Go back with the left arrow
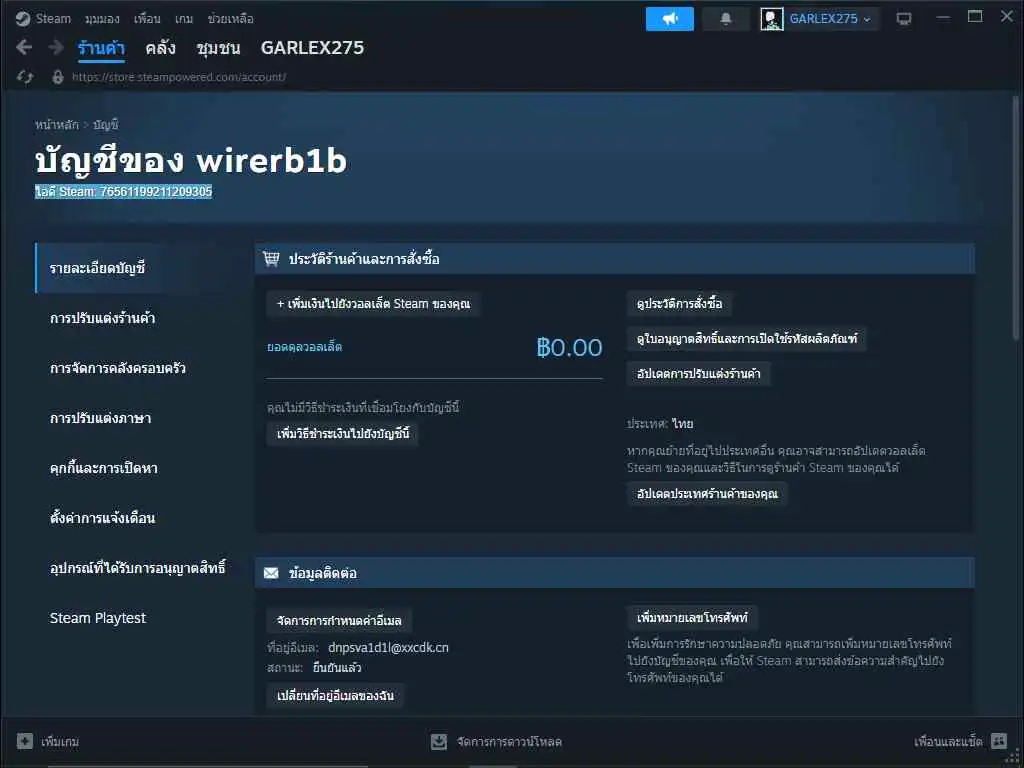1024x768 pixels. click(x=24, y=47)
